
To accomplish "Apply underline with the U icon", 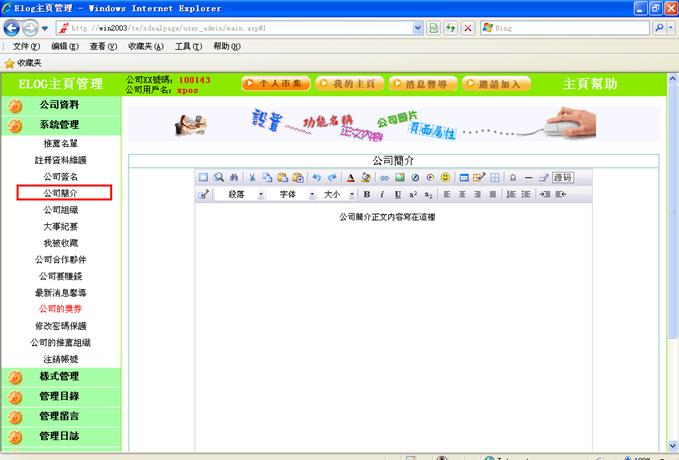I will pos(398,194).
